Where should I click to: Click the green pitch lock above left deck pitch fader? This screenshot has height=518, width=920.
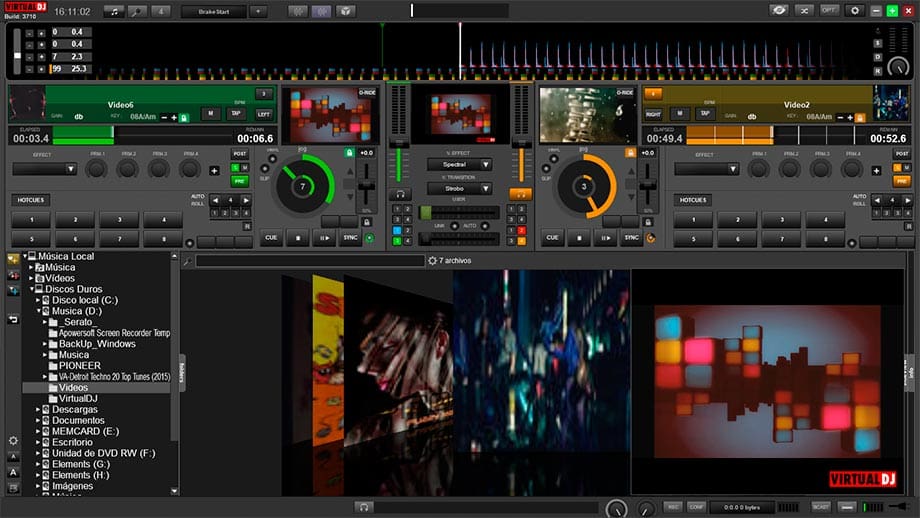(349, 153)
